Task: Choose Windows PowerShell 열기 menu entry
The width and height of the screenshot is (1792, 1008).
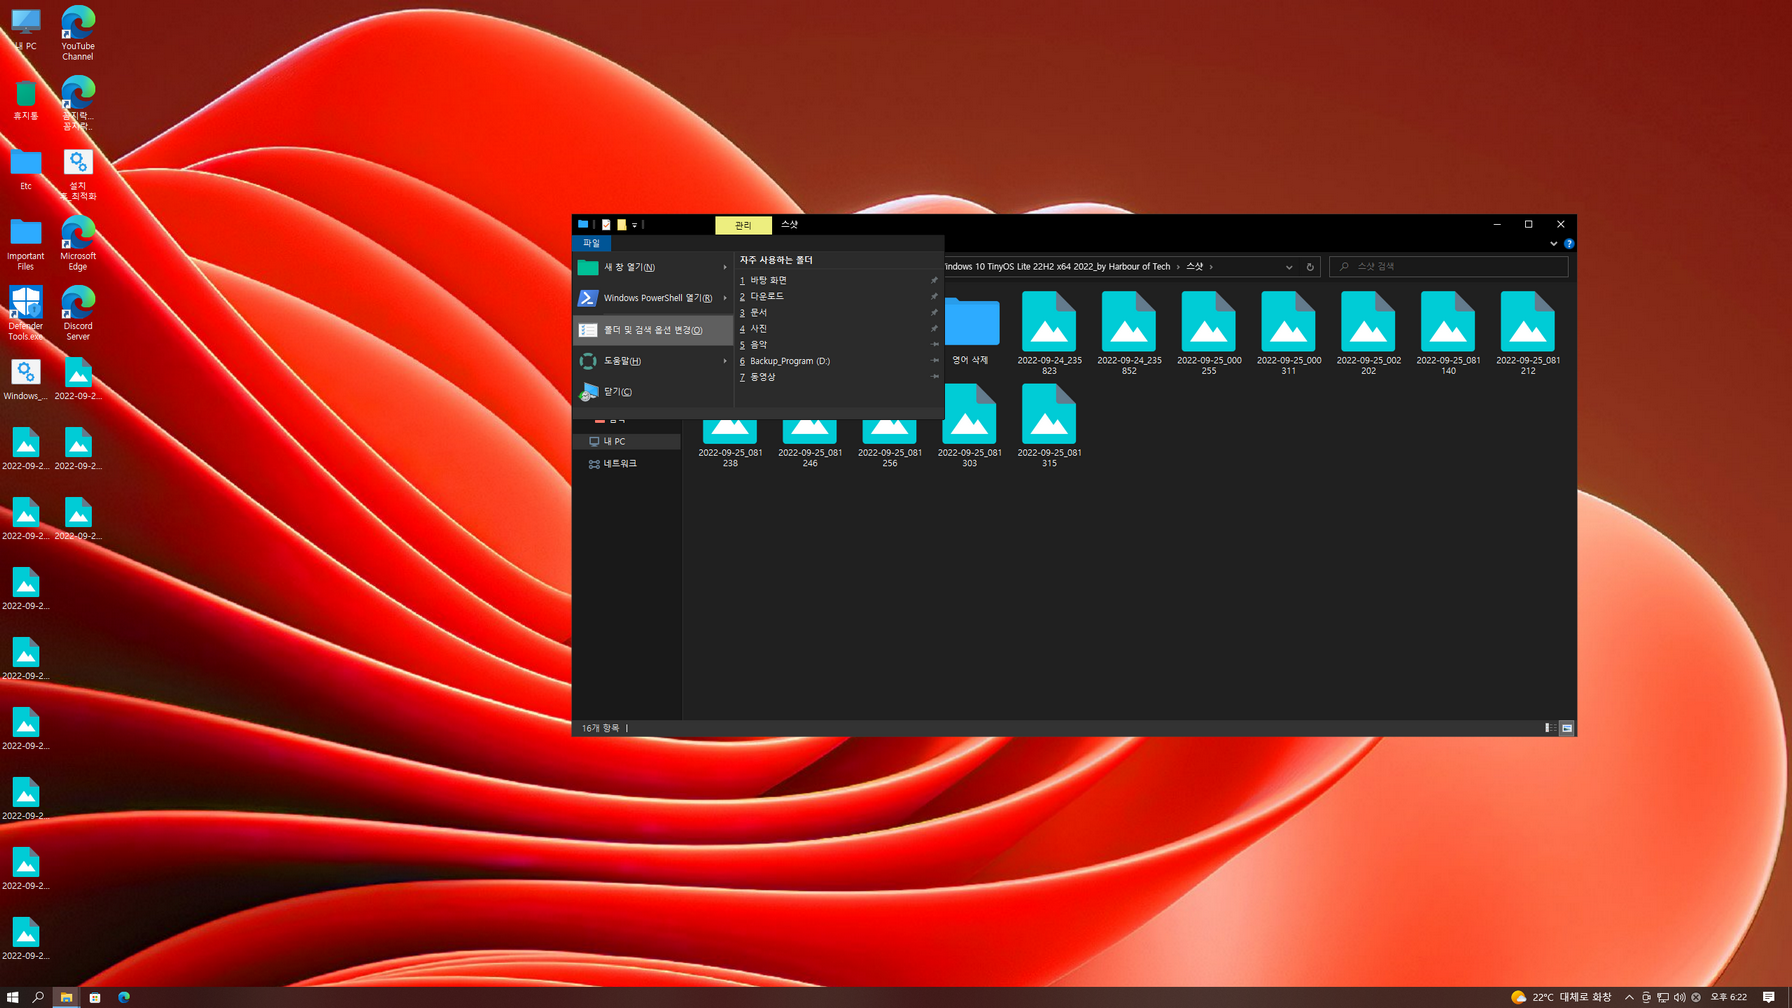Action: [x=653, y=298]
